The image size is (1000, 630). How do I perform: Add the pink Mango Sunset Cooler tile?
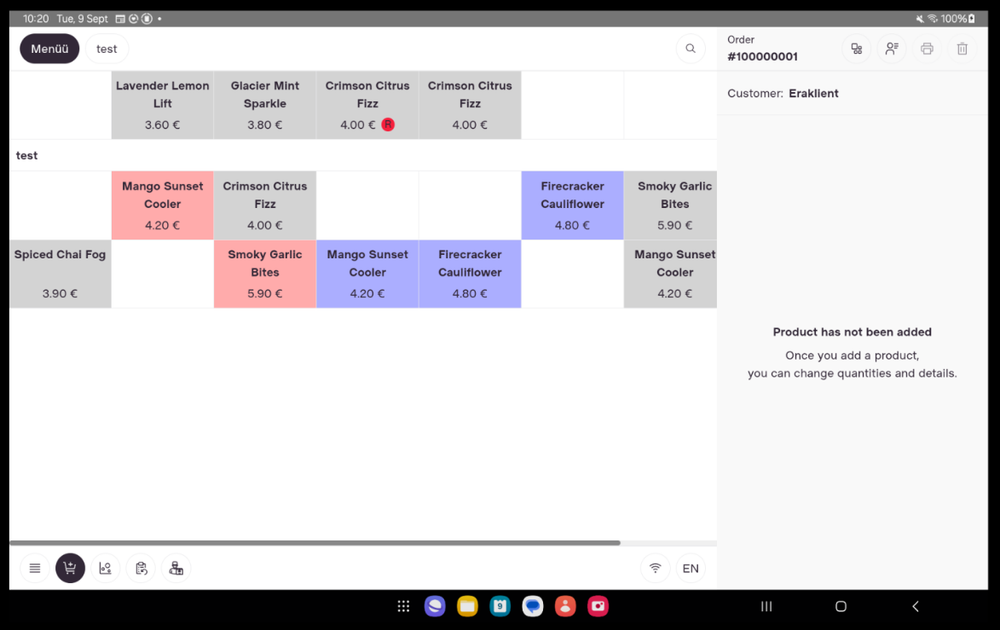click(163, 205)
